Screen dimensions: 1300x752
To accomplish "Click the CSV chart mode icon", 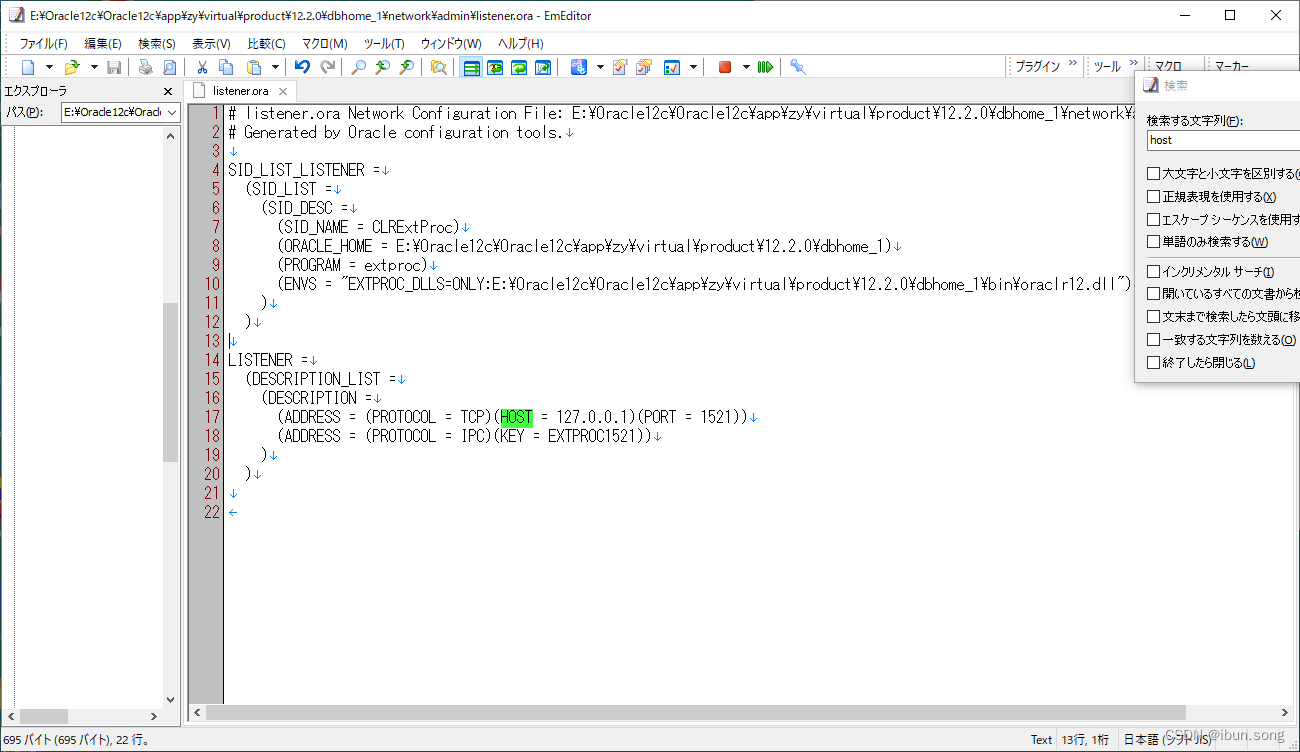I will coord(672,67).
